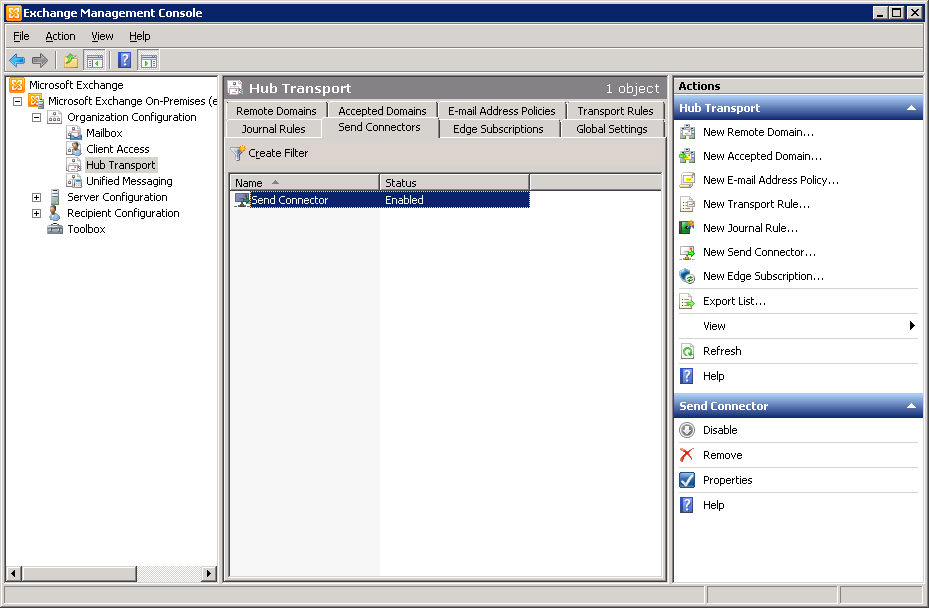Select Hub Transport in the tree
Viewport: 929px width, 608px height.
point(121,165)
